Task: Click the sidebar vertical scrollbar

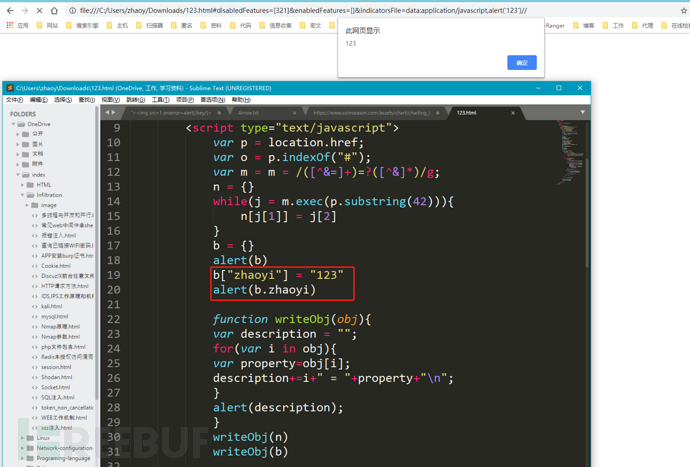Action: pyautogui.click(x=97, y=253)
